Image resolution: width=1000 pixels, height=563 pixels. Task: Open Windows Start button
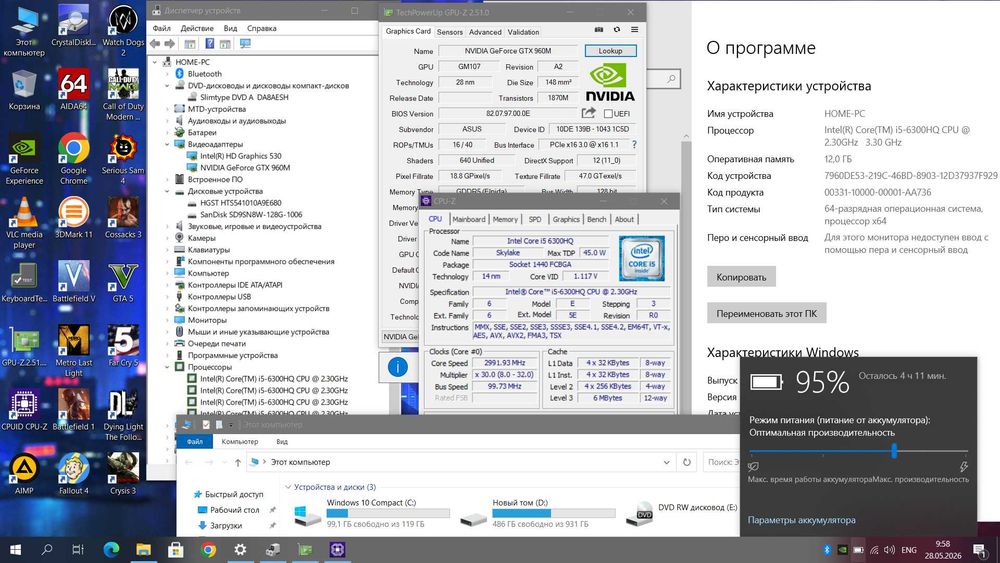pos(15,549)
